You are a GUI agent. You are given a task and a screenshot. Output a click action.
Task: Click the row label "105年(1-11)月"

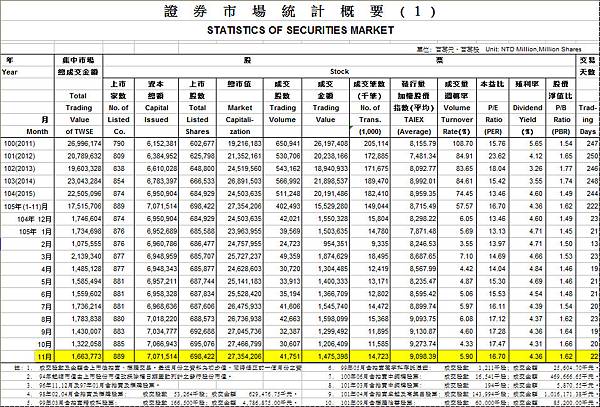[26, 206]
